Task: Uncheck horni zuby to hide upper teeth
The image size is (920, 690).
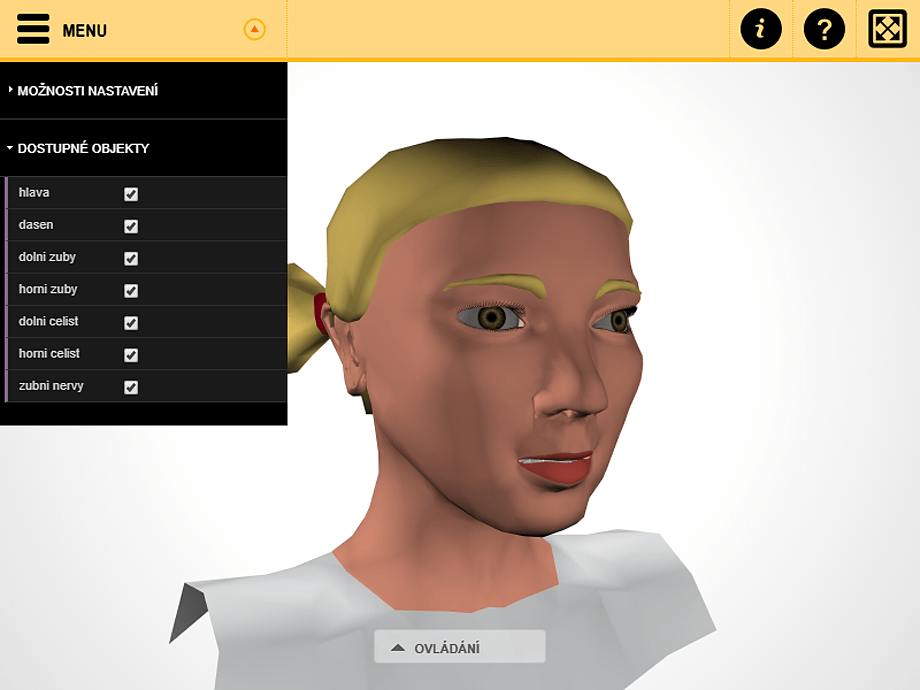Action: [130, 290]
